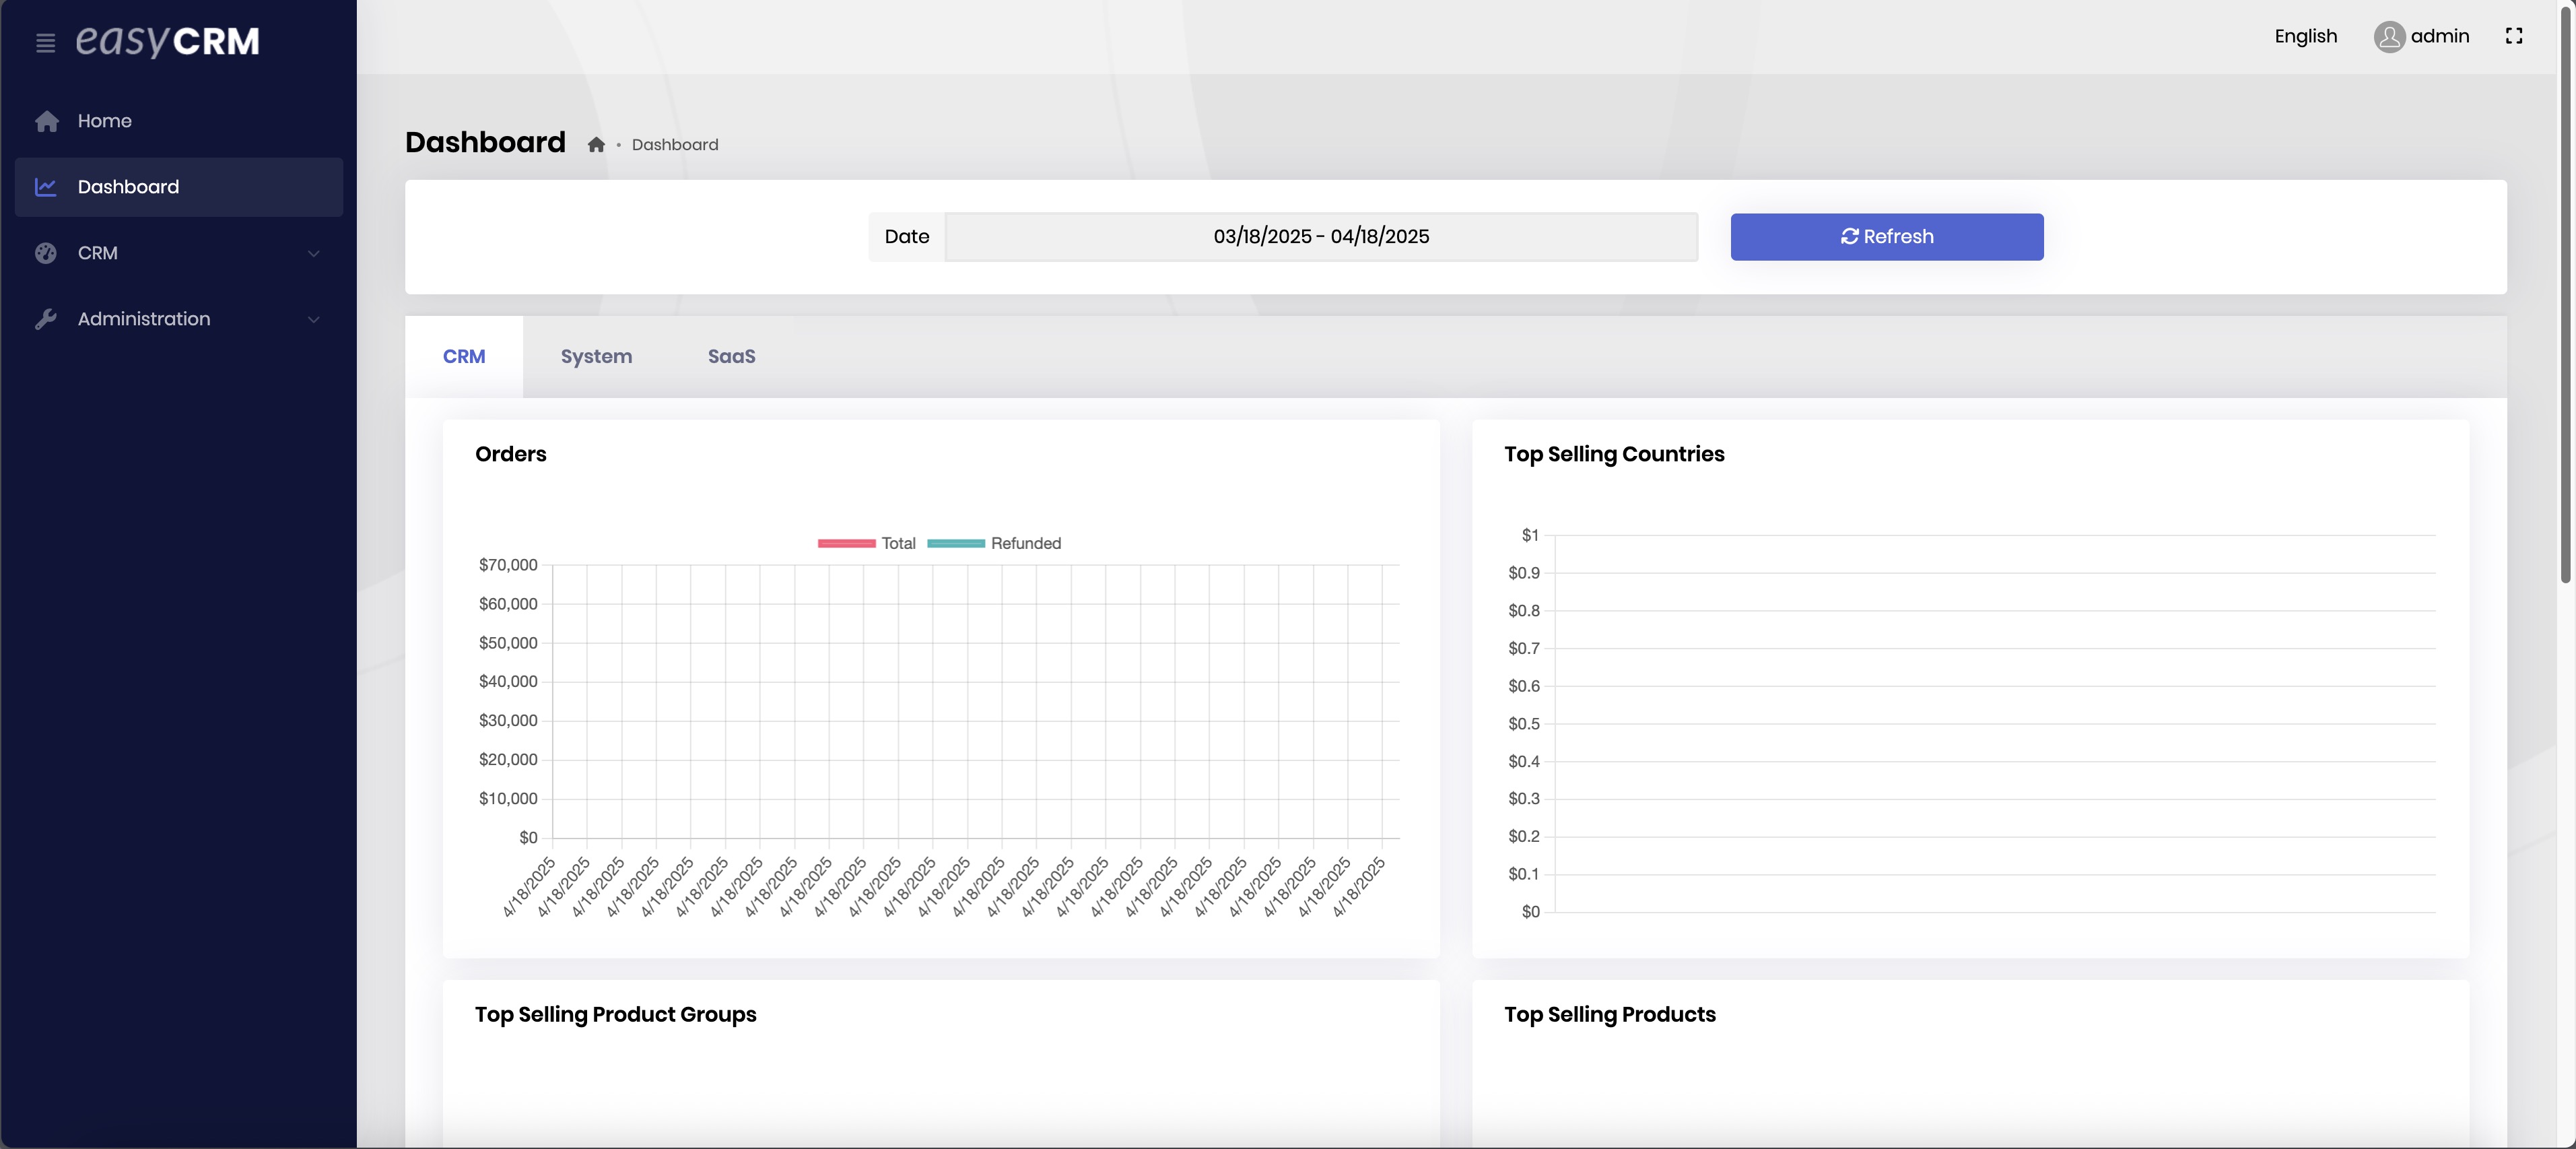Click the Home house icon in sidebar

(46, 121)
